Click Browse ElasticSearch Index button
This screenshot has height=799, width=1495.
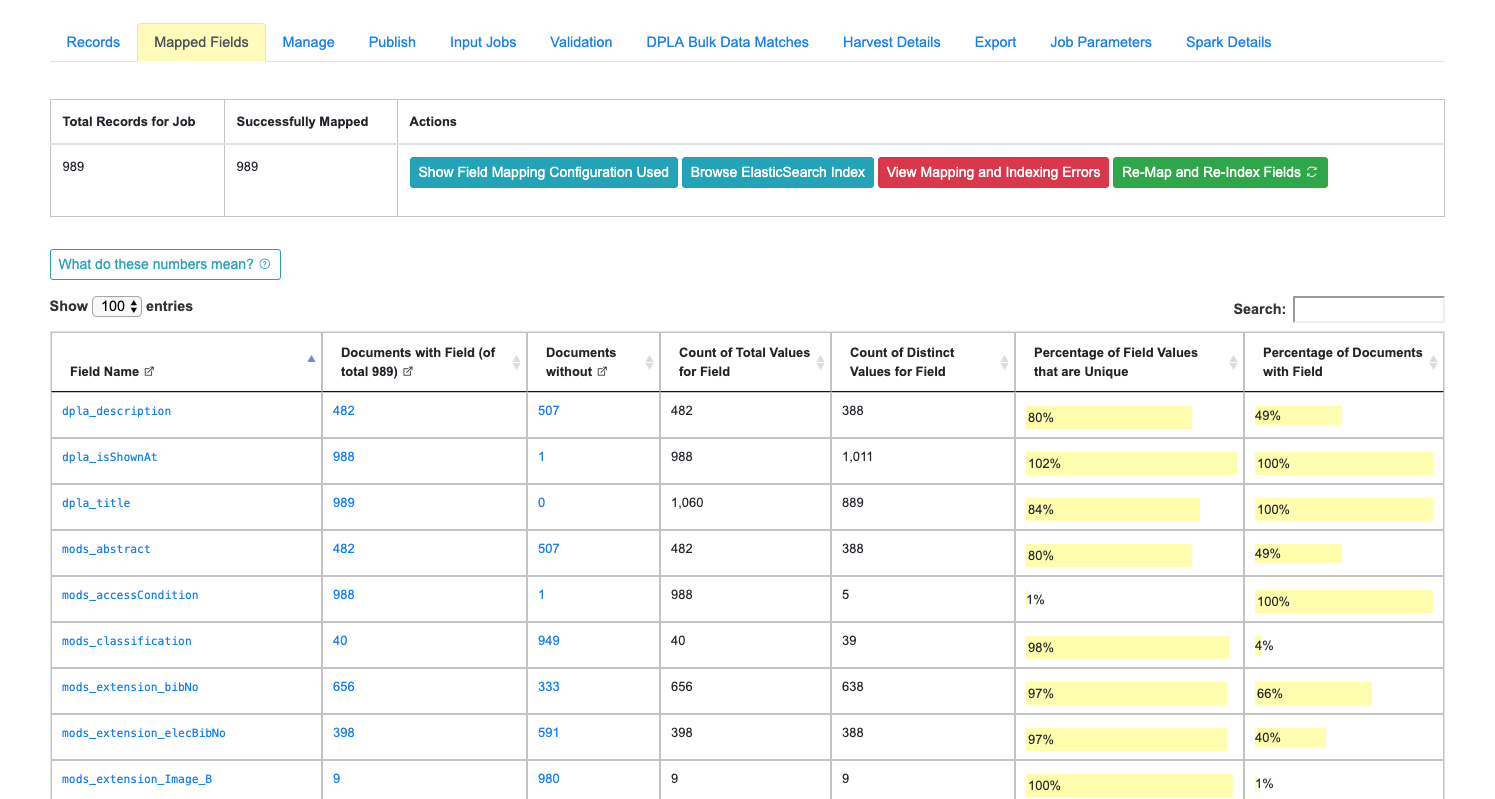[x=777, y=172]
